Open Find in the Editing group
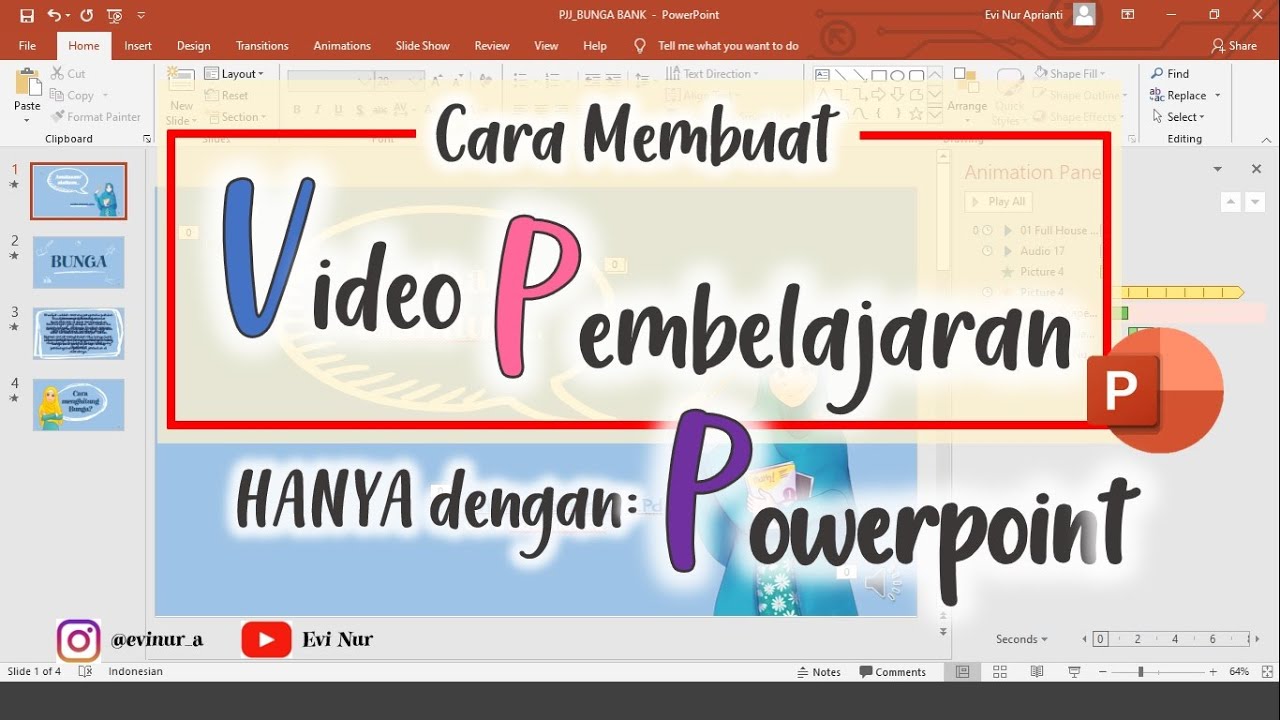Viewport: 1280px width, 720px height. click(1170, 74)
